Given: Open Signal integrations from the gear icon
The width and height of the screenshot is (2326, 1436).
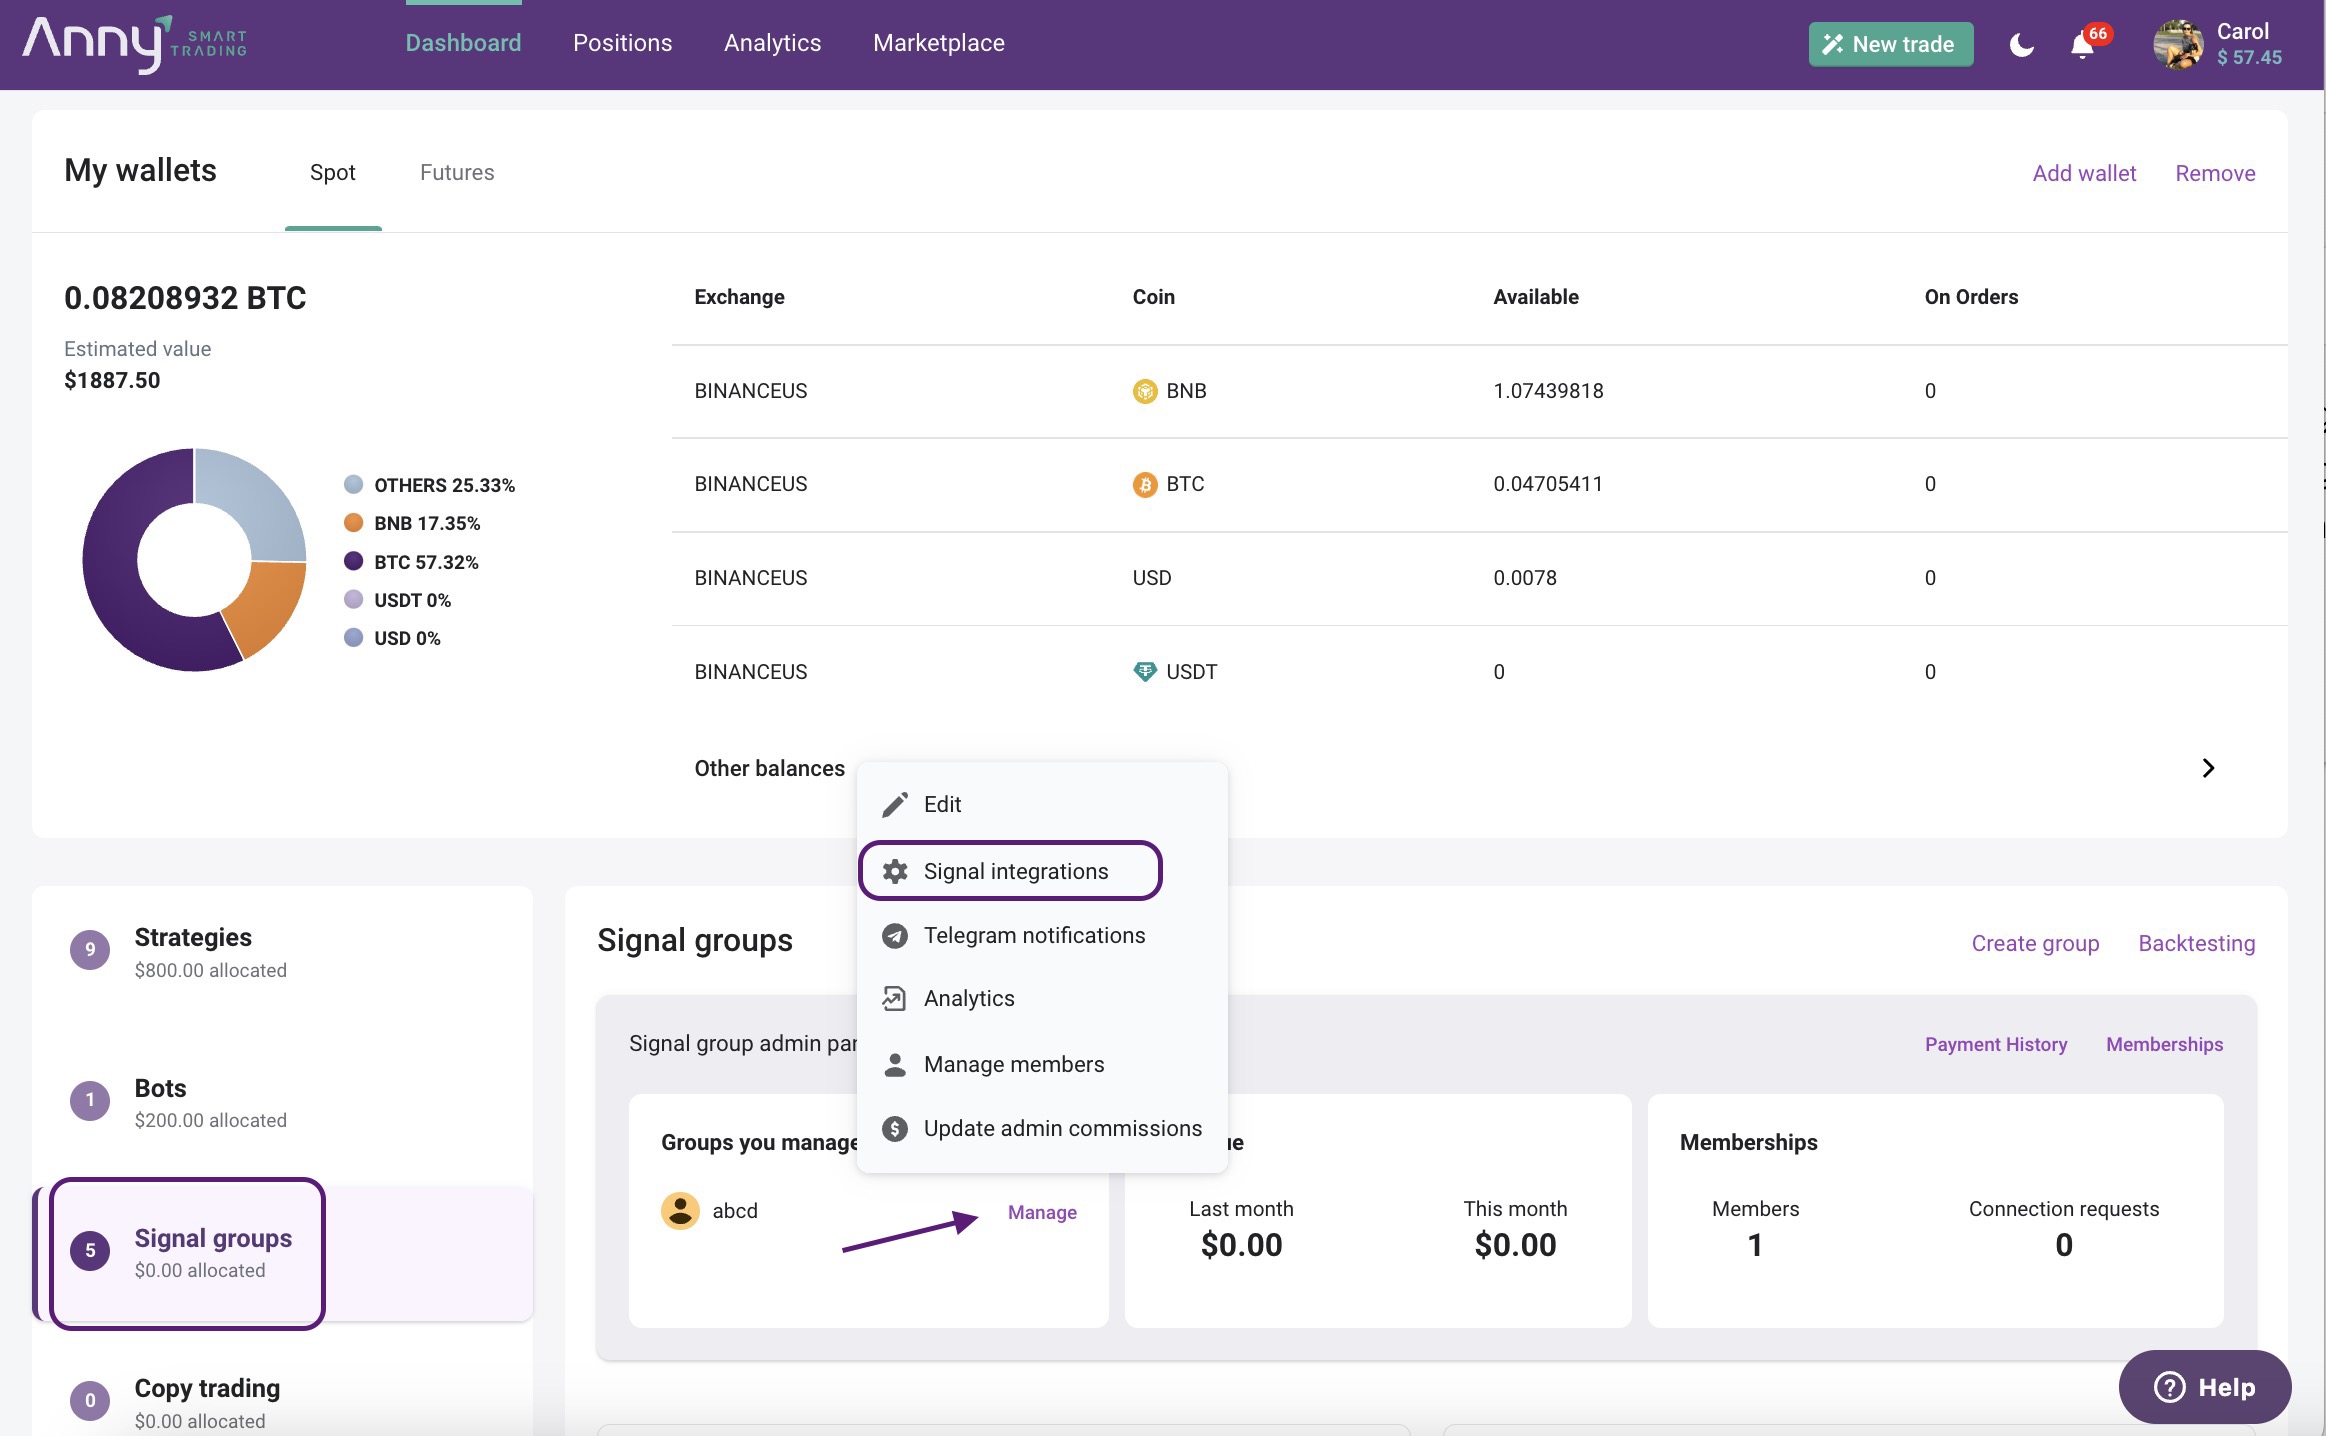Looking at the screenshot, I should [896, 871].
